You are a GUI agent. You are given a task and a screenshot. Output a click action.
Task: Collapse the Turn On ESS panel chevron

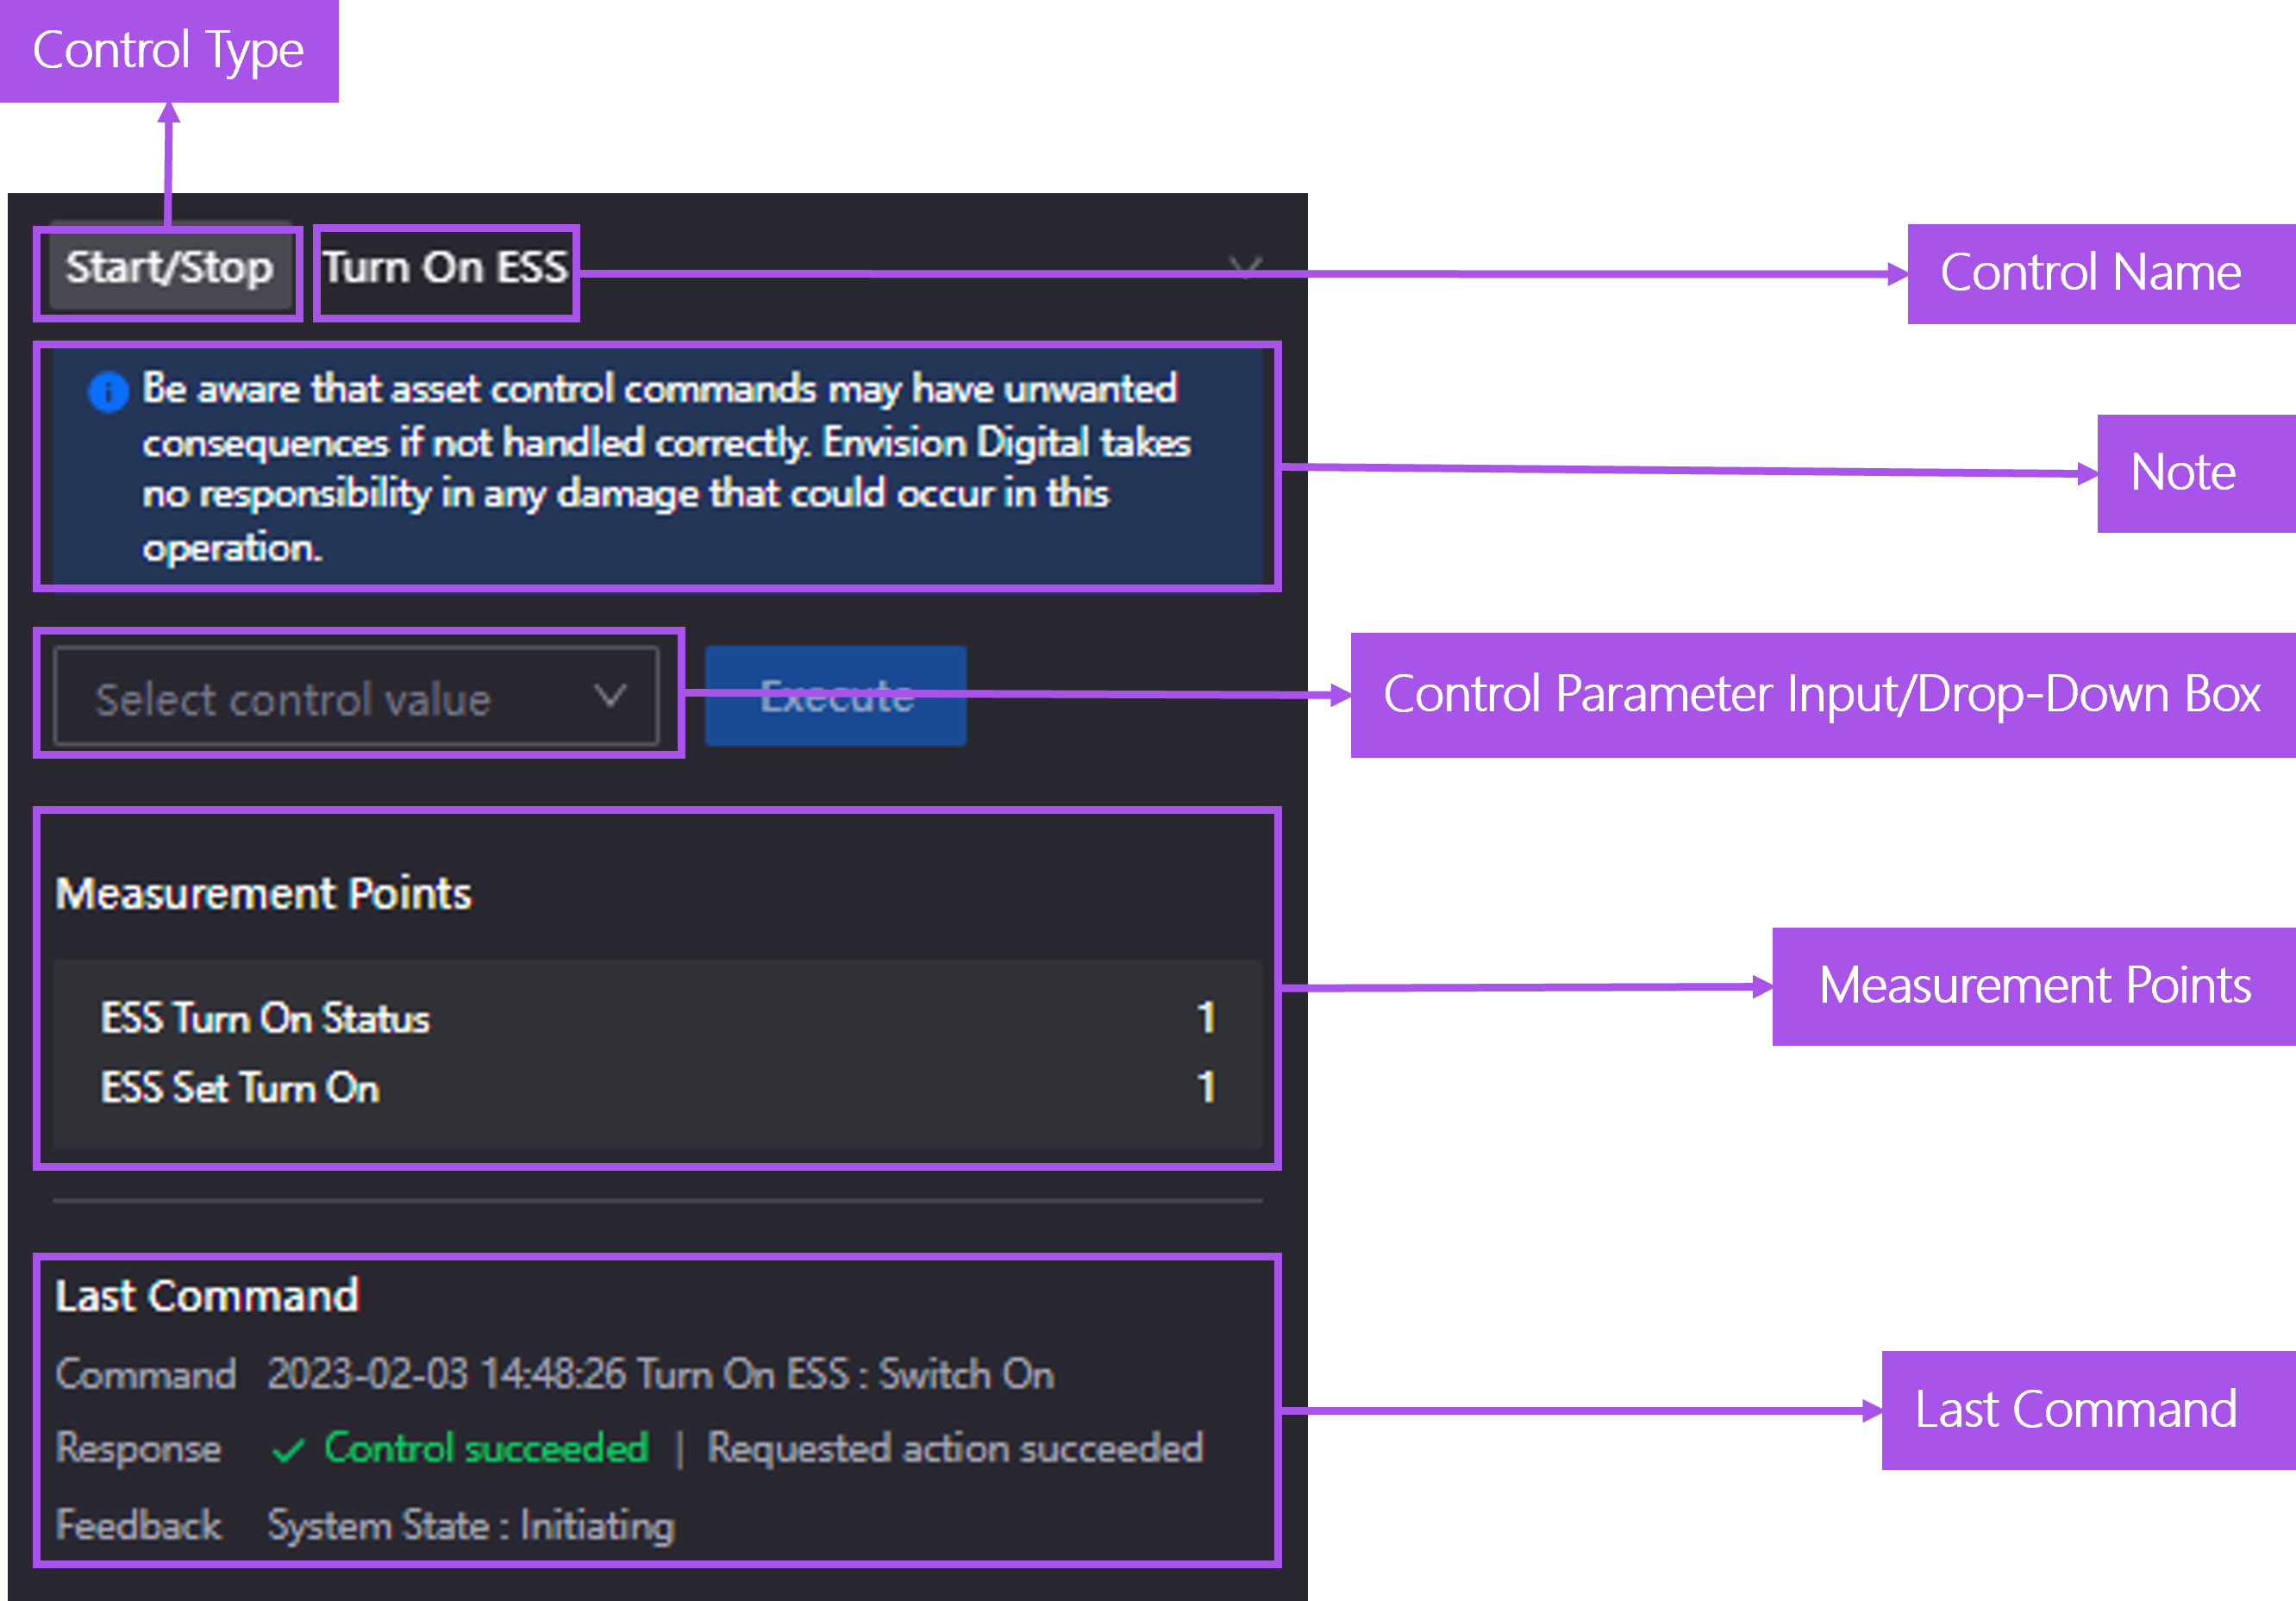[1245, 267]
